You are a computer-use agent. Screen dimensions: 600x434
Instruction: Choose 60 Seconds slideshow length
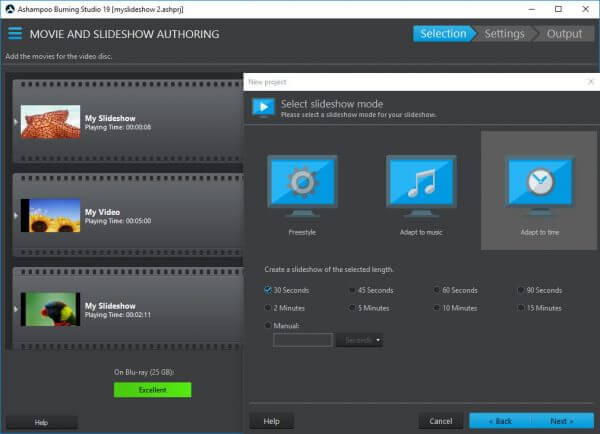point(436,290)
